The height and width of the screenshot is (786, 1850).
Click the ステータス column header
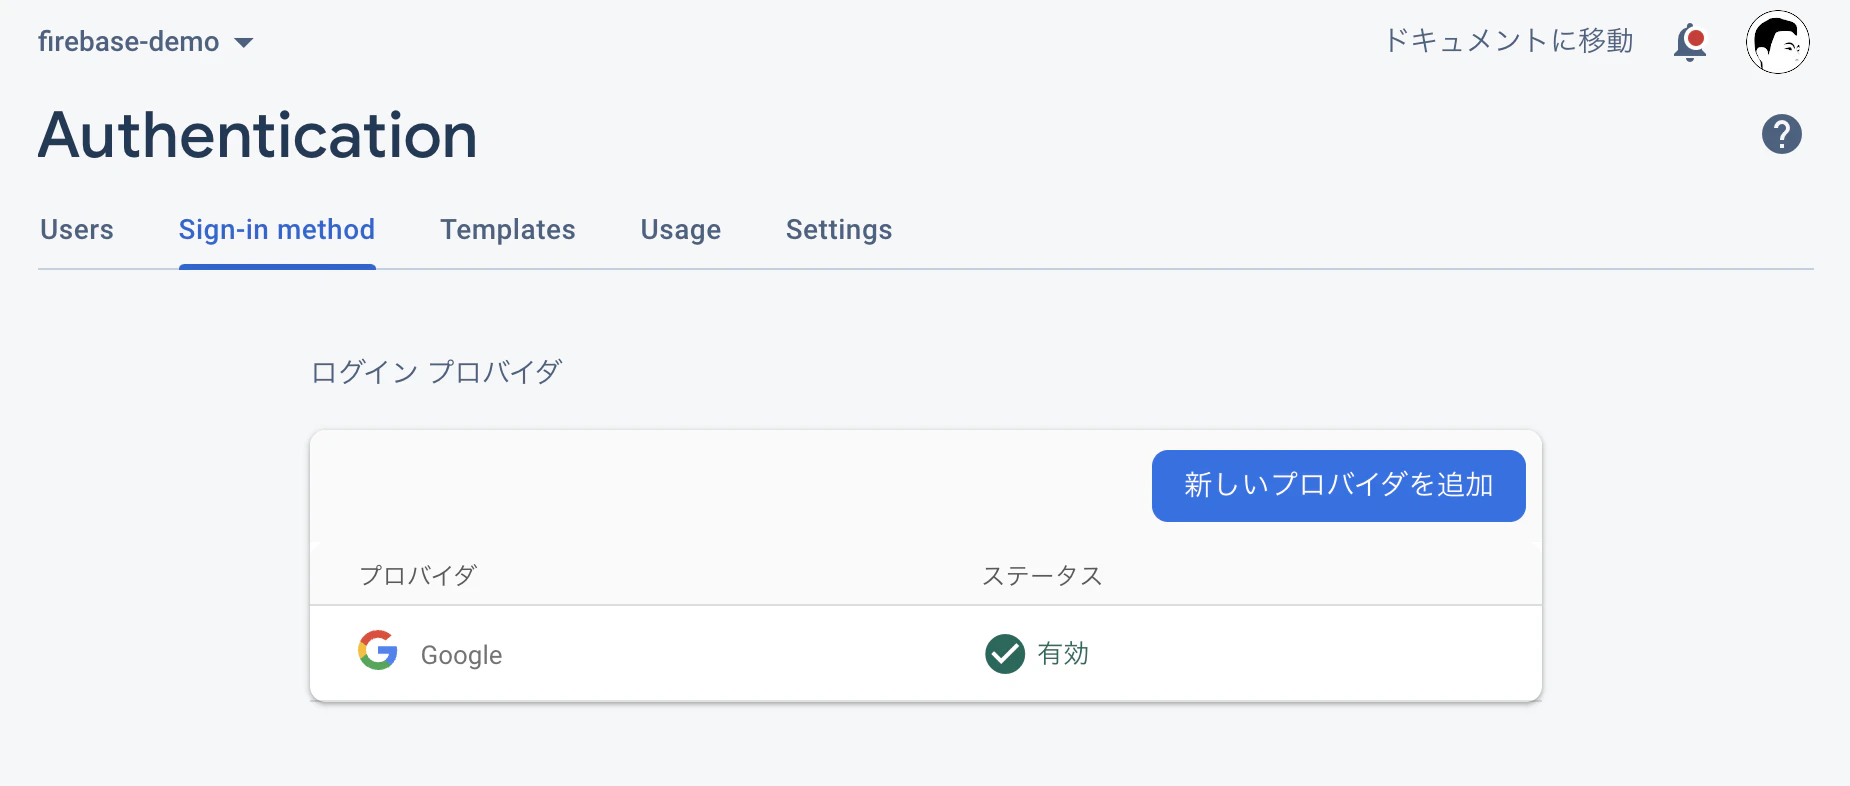point(1042,576)
